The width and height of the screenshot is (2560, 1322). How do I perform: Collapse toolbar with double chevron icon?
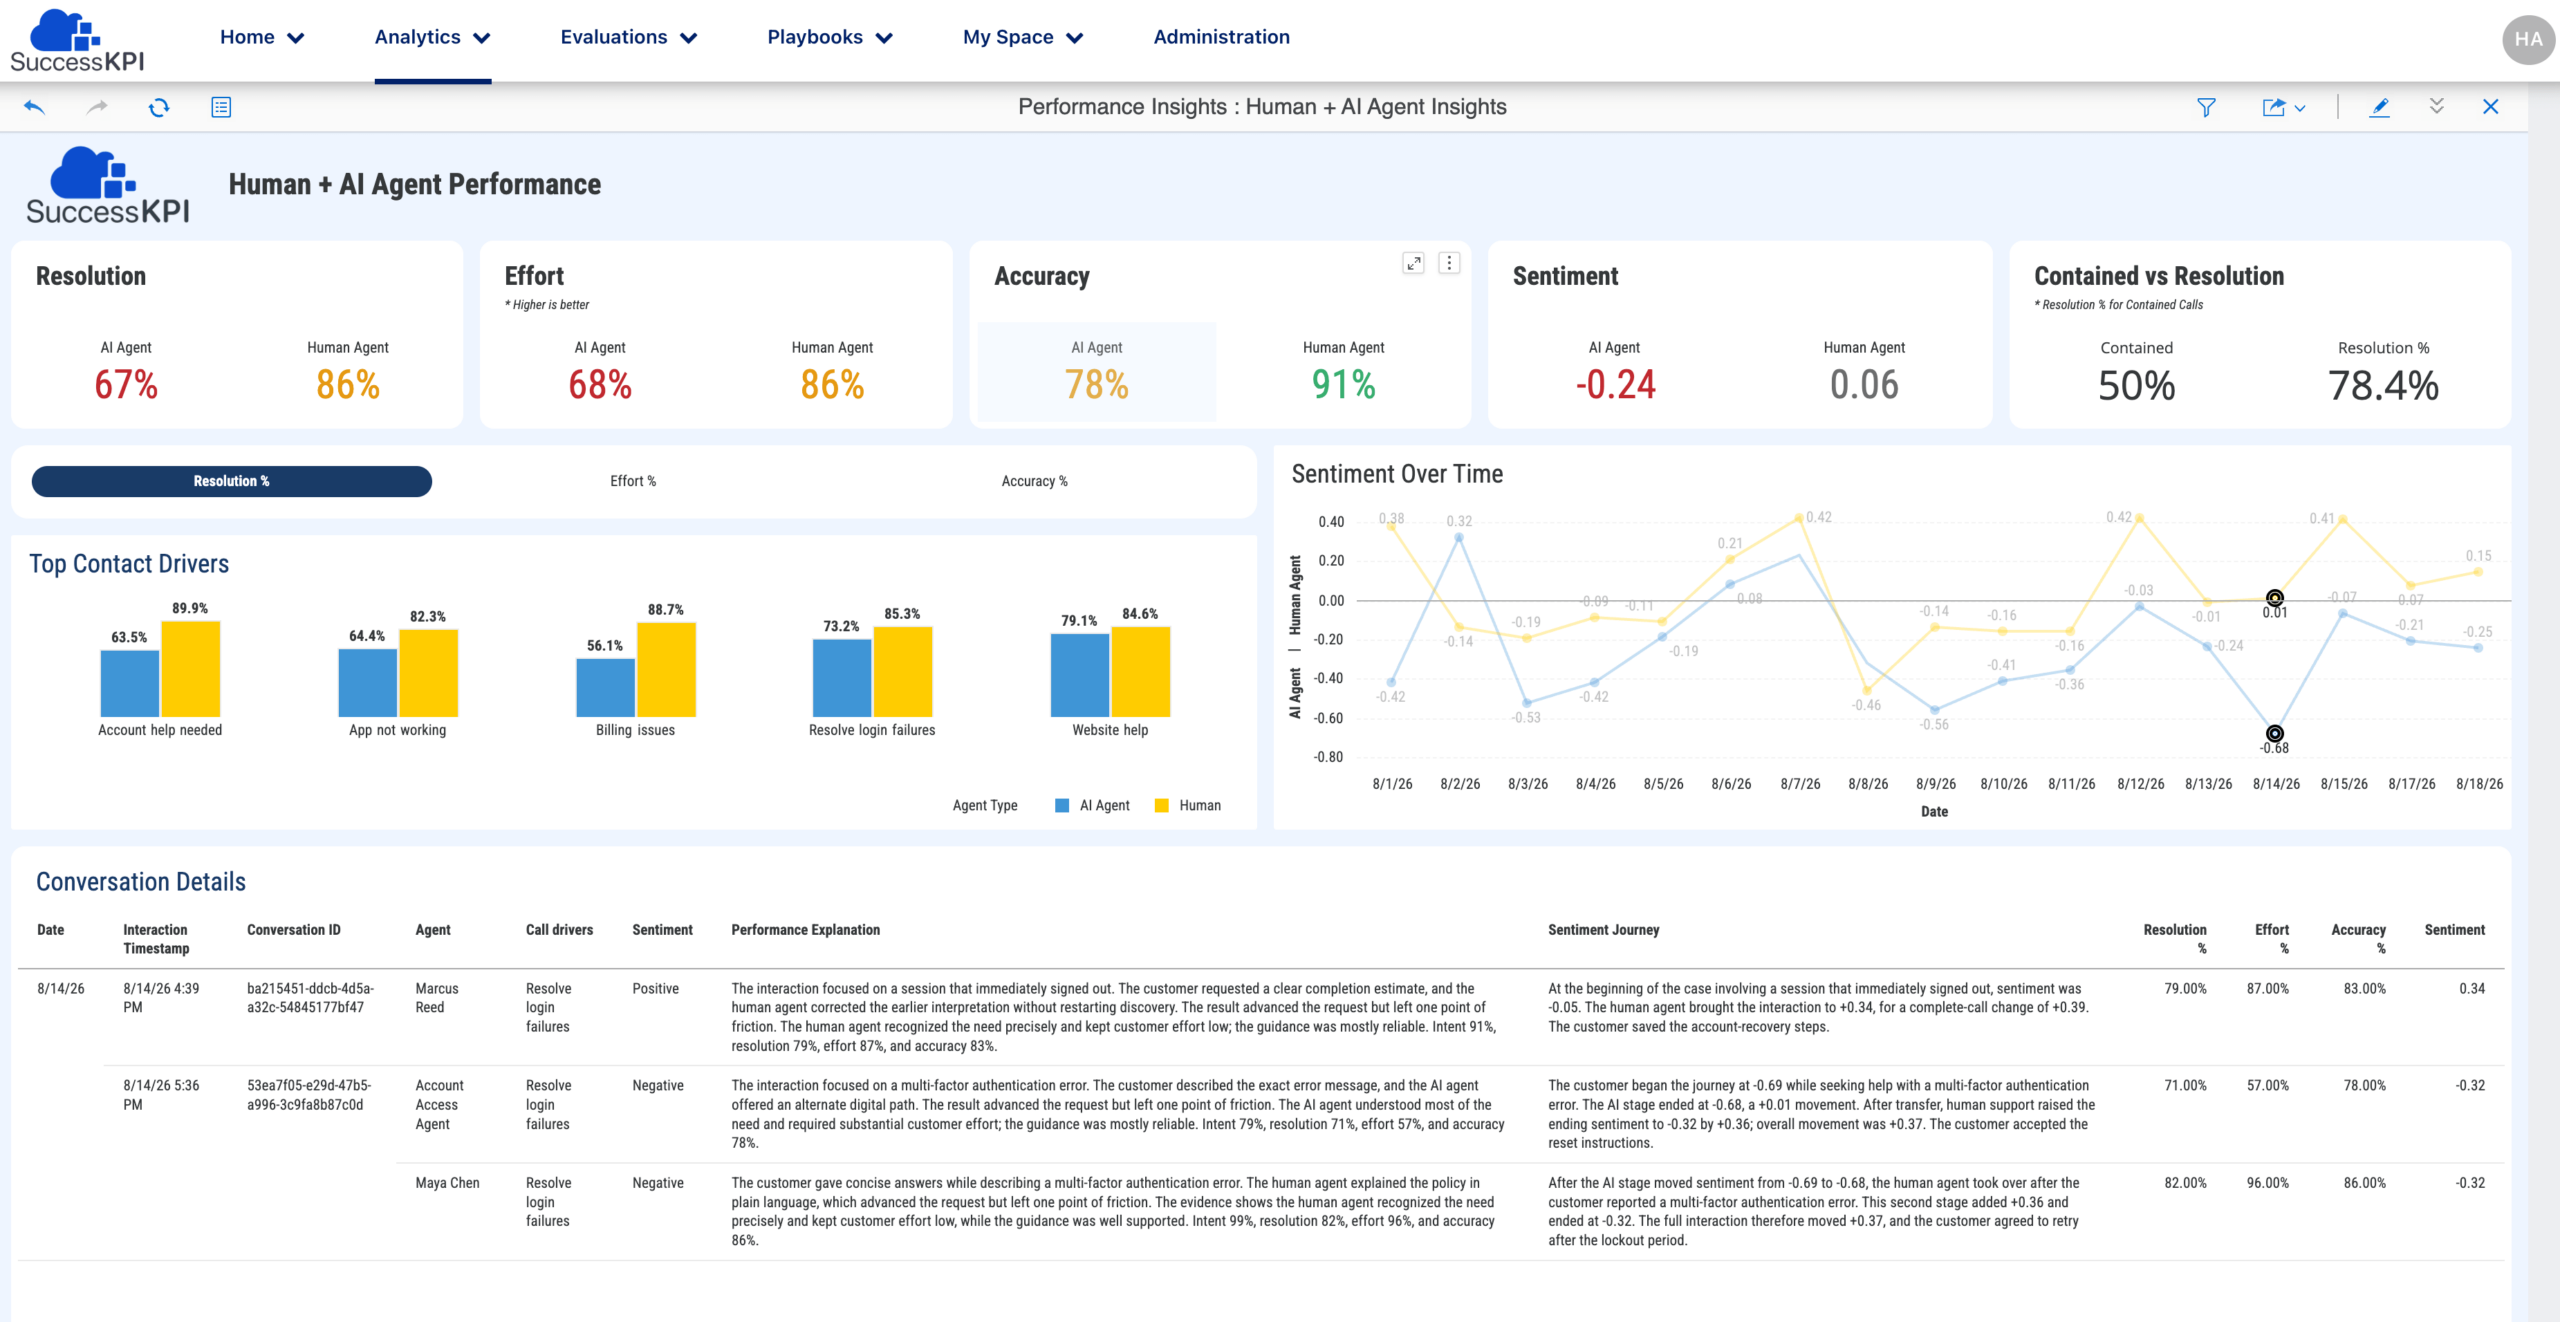pyautogui.click(x=2437, y=106)
